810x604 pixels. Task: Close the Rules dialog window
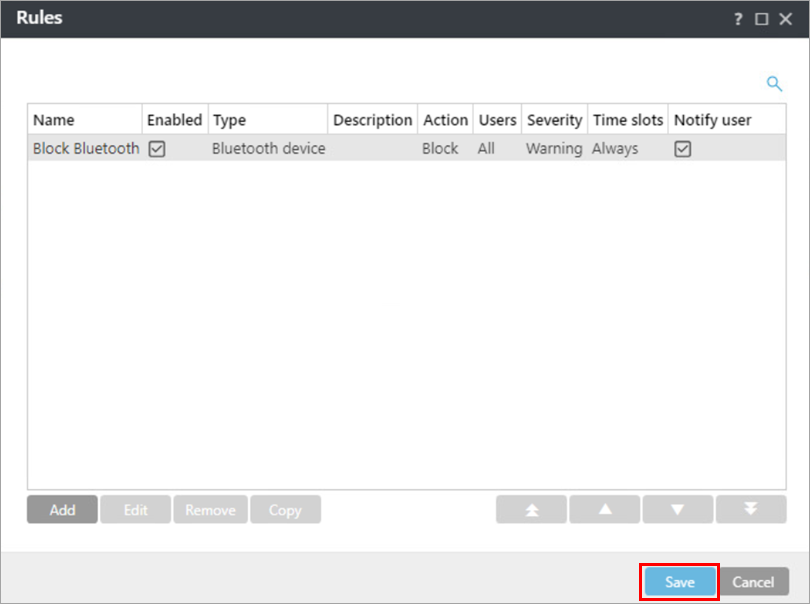point(785,19)
